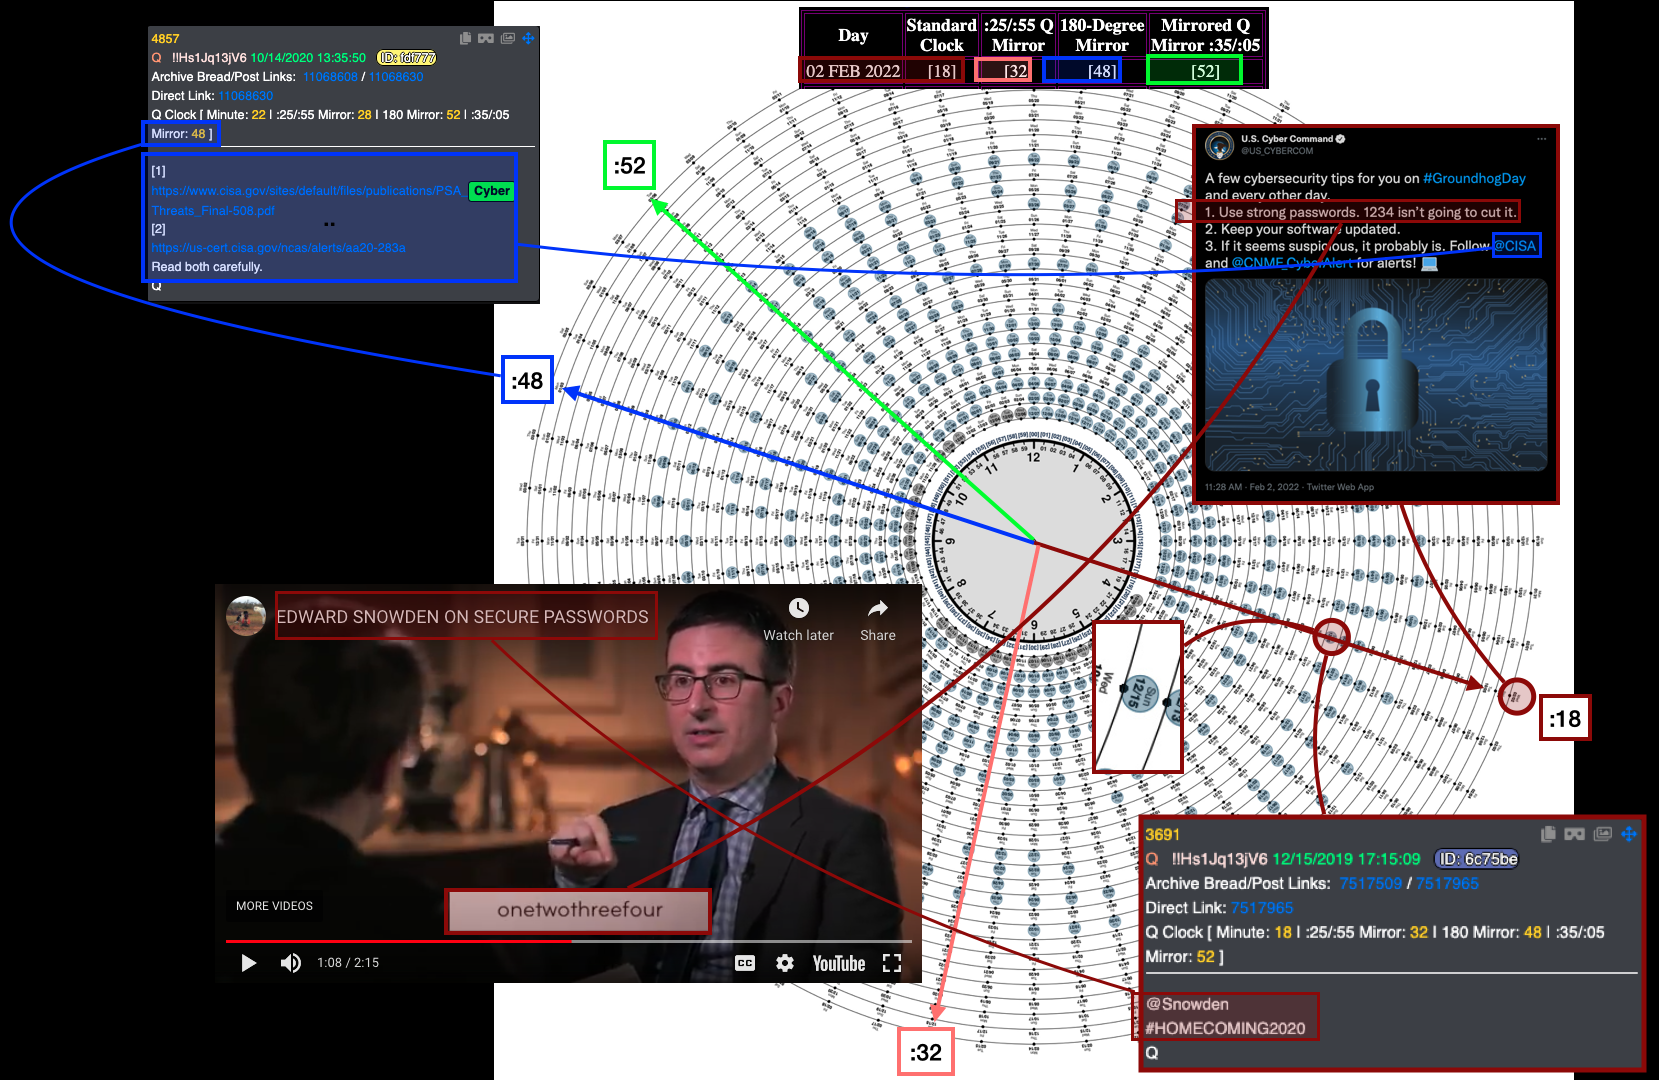This screenshot has width=1659, height=1080.
Task: Click the verified badge beside U.S. Cyber Command
Action: click(x=1340, y=139)
